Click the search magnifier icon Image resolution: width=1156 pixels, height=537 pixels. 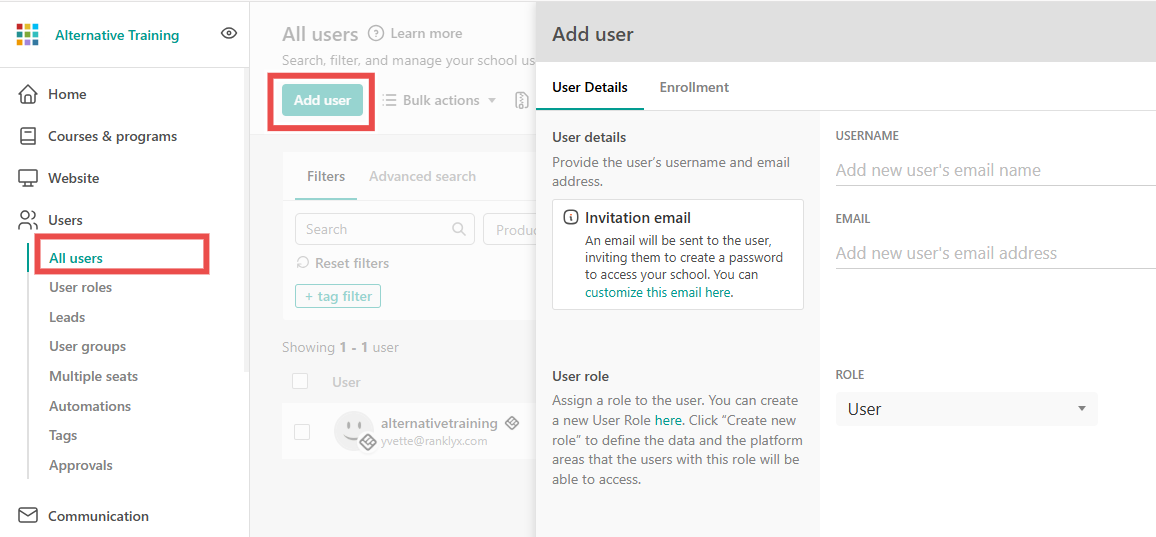(459, 229)
